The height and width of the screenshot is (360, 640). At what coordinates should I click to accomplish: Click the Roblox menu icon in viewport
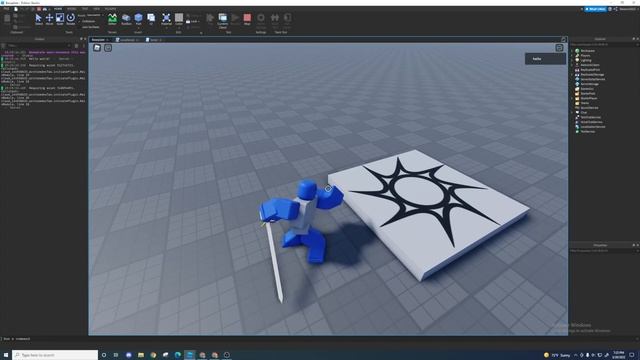coord(97,48)
